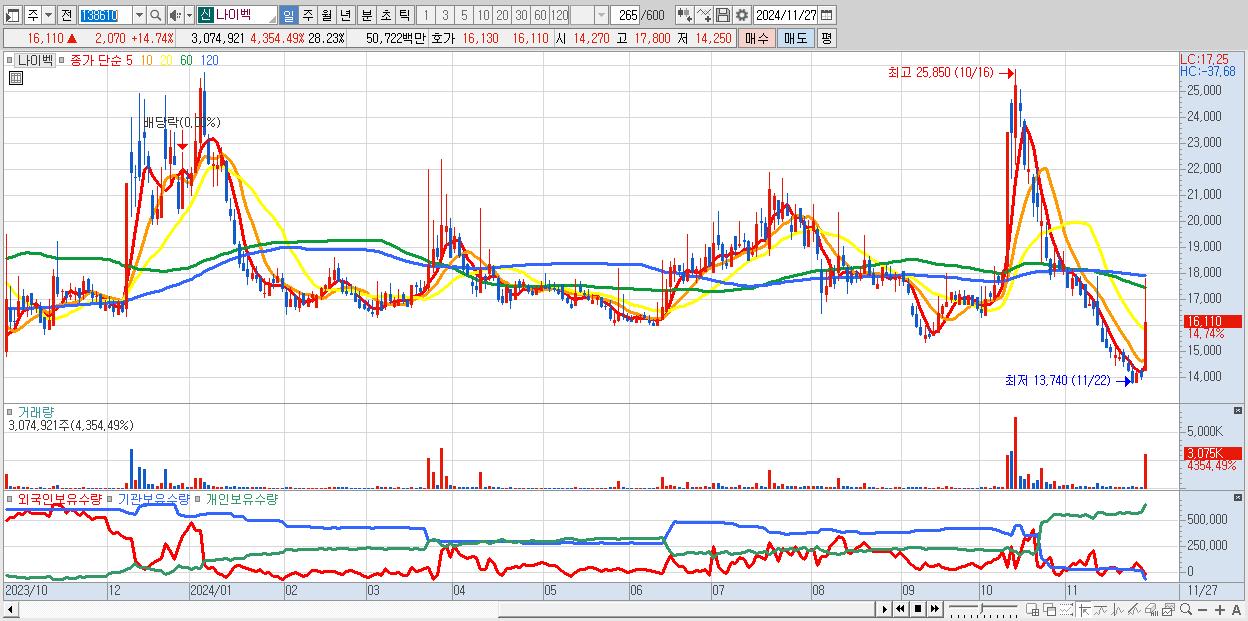This screenshot has height=621, width=1248.
Task: Click the 전 button beside stock code
Action: (x=66, y=15)
